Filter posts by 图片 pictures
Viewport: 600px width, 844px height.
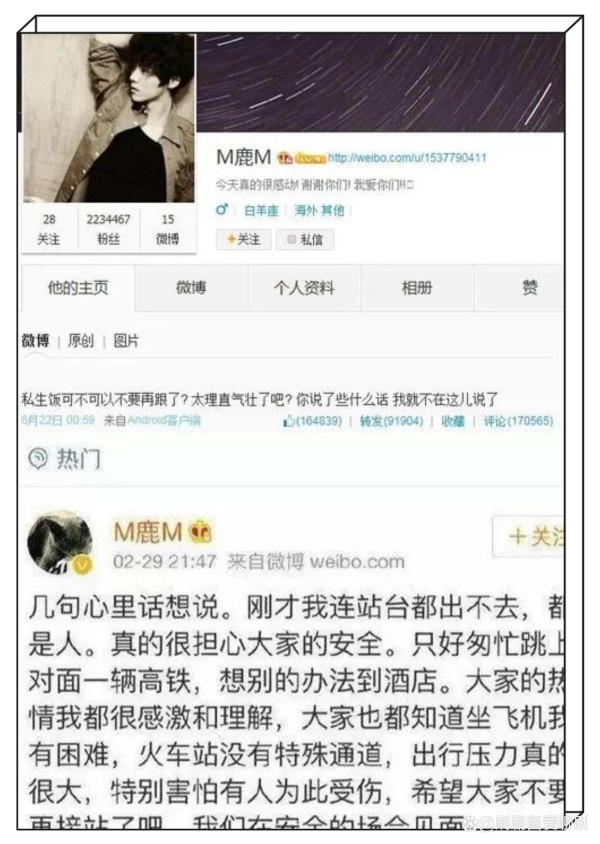[126, 341]
